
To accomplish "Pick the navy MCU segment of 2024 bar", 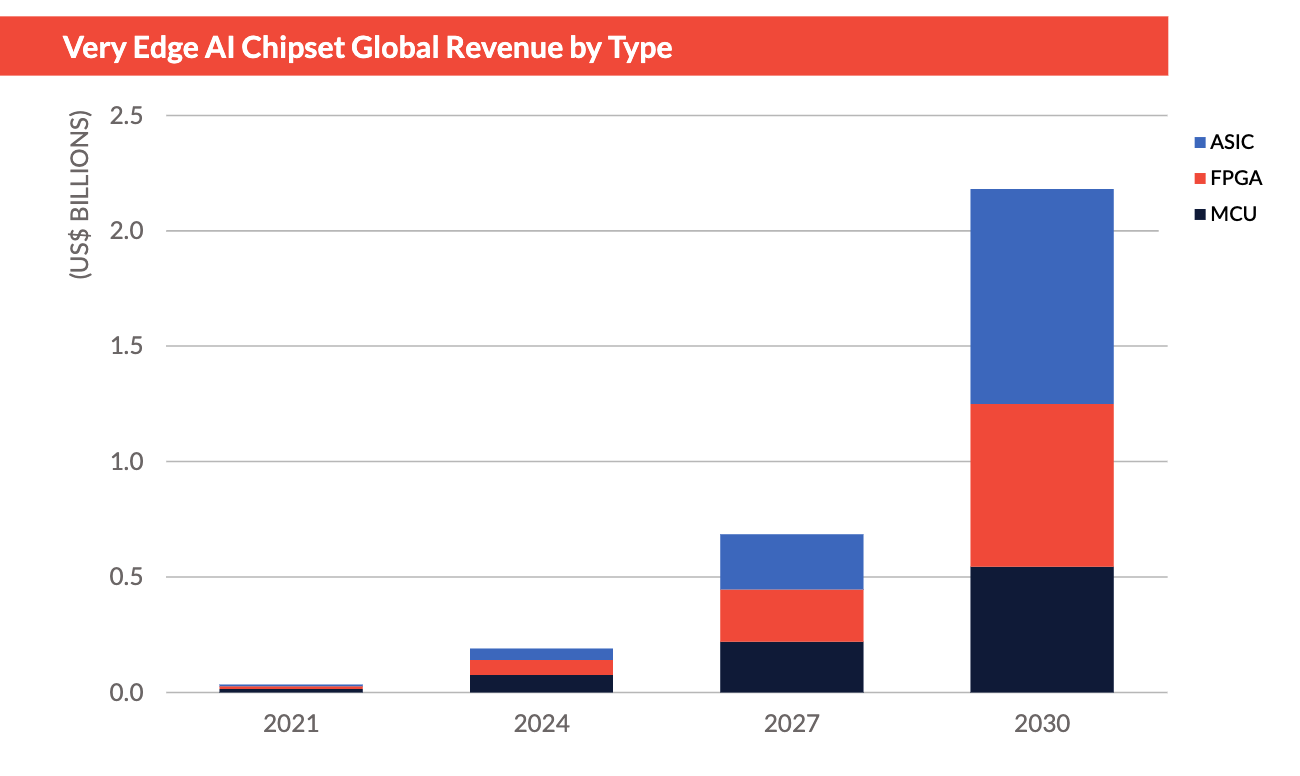I will (x=541, y=683).
